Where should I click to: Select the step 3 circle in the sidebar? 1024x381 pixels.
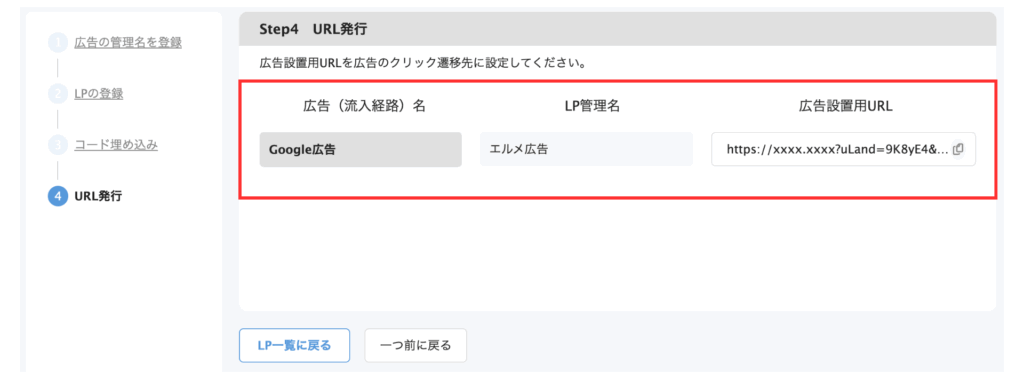(57, 145)
